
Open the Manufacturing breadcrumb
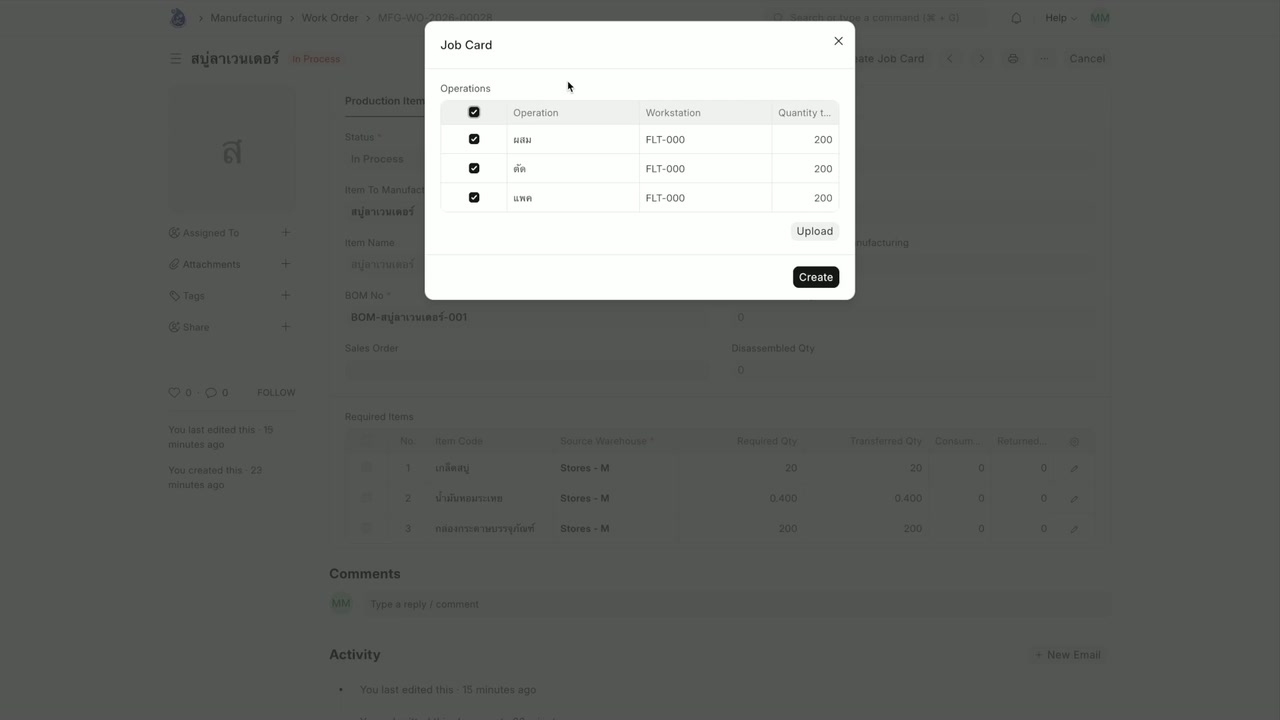point(246,18)
